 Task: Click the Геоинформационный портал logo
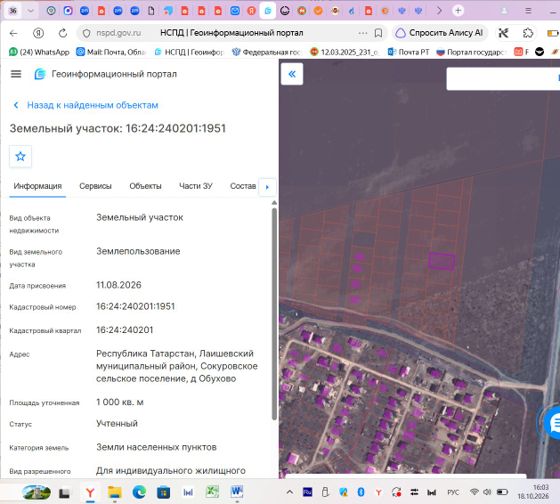pos(40,74)
